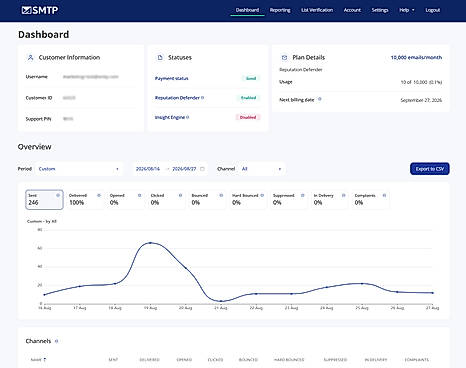Click the Enabled status badge

coord(249,98)
